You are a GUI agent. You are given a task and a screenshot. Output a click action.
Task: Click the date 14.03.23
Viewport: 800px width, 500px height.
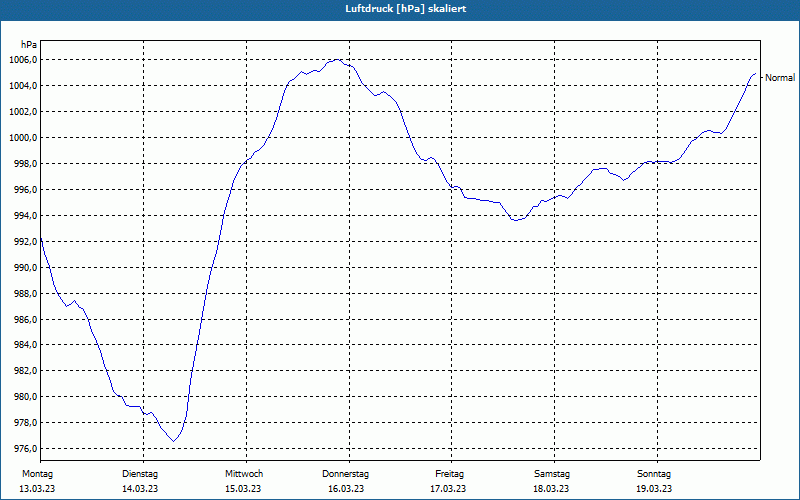point(140,489)
